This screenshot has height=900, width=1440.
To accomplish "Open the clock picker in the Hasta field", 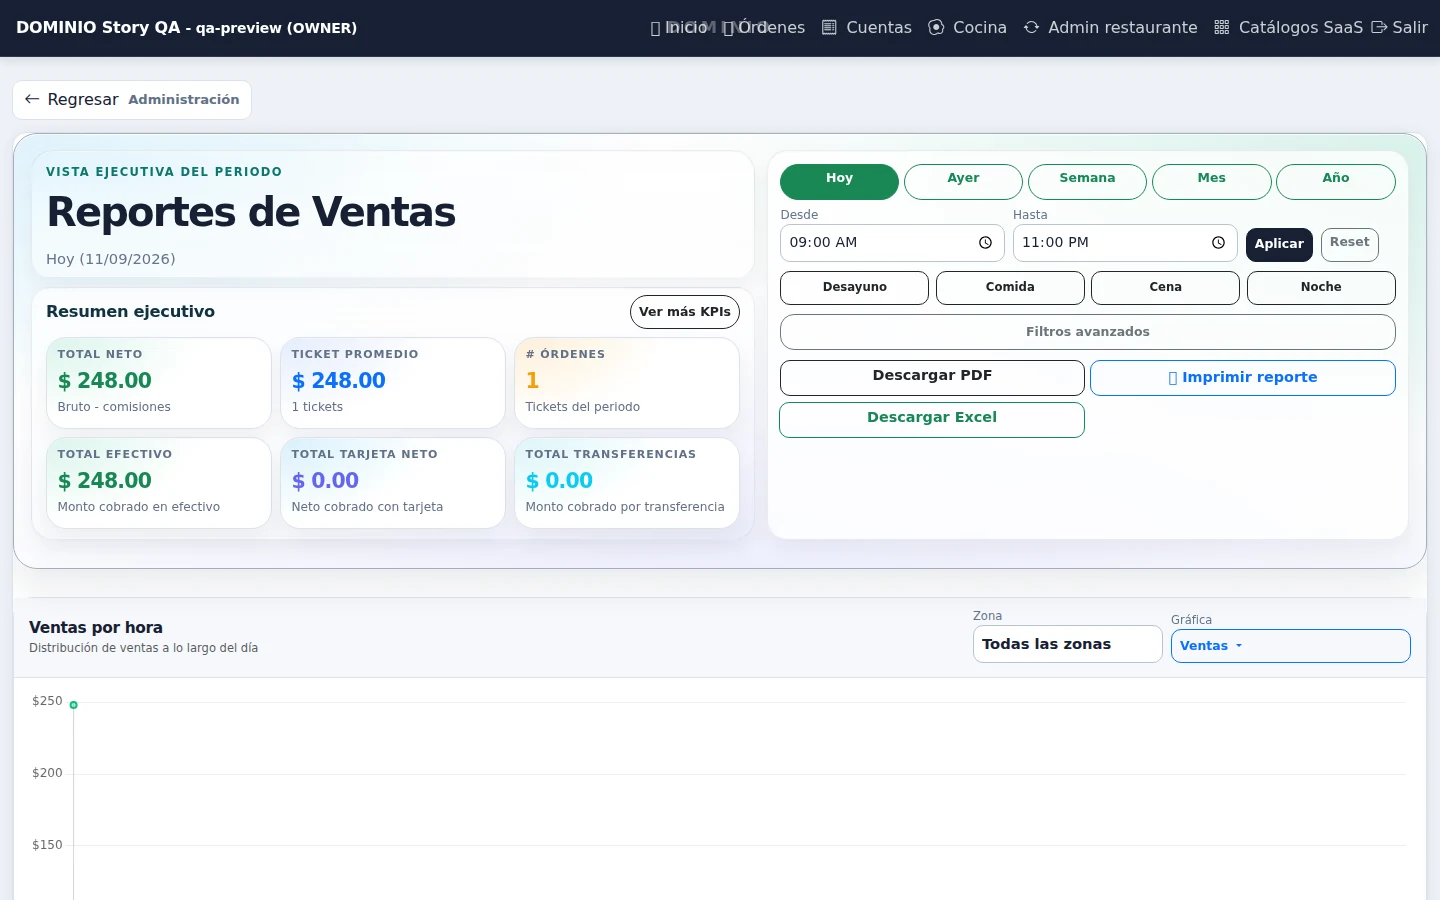I will [x=1218, y=243].
